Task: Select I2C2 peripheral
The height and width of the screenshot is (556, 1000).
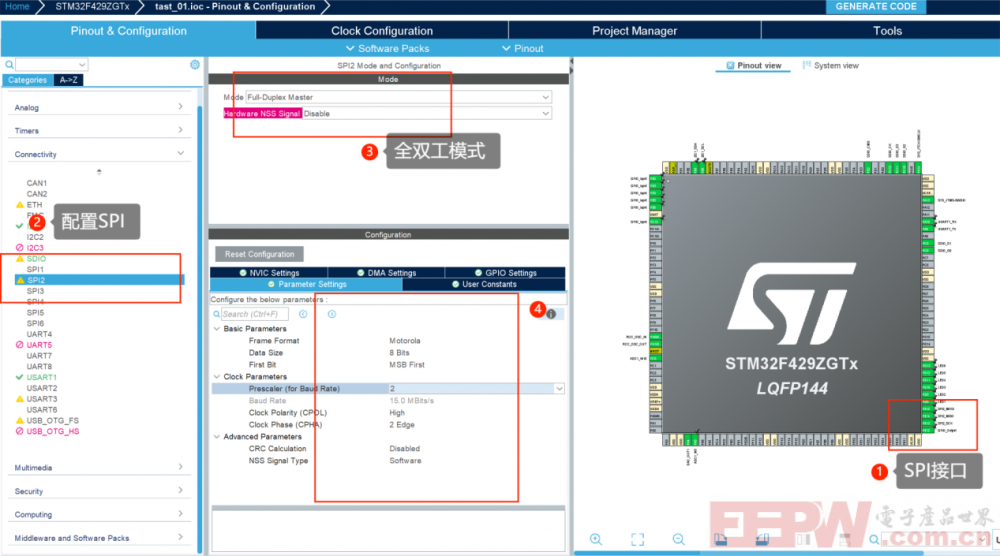Action: [x=35, y=237]
